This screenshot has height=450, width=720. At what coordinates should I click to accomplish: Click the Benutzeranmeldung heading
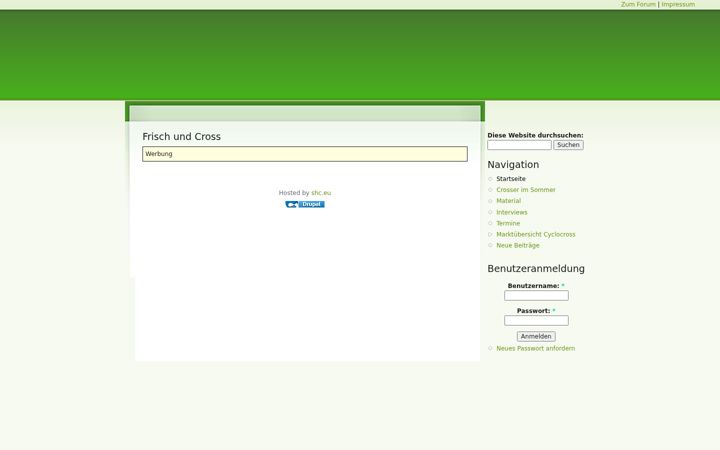(536, 269)
